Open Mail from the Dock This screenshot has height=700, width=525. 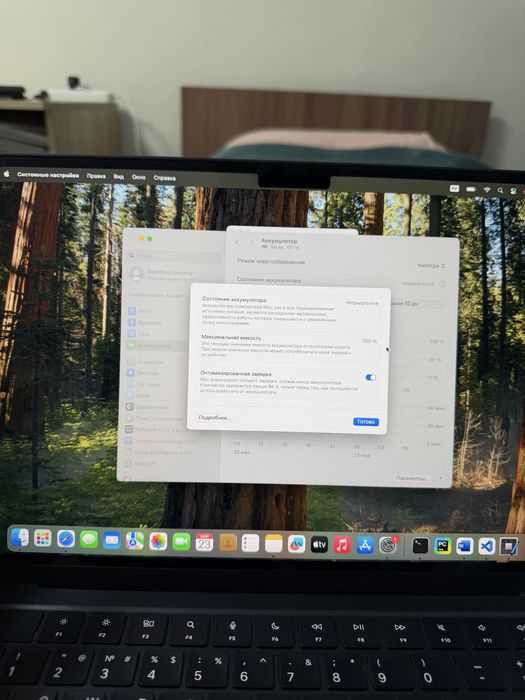[112, 541]
